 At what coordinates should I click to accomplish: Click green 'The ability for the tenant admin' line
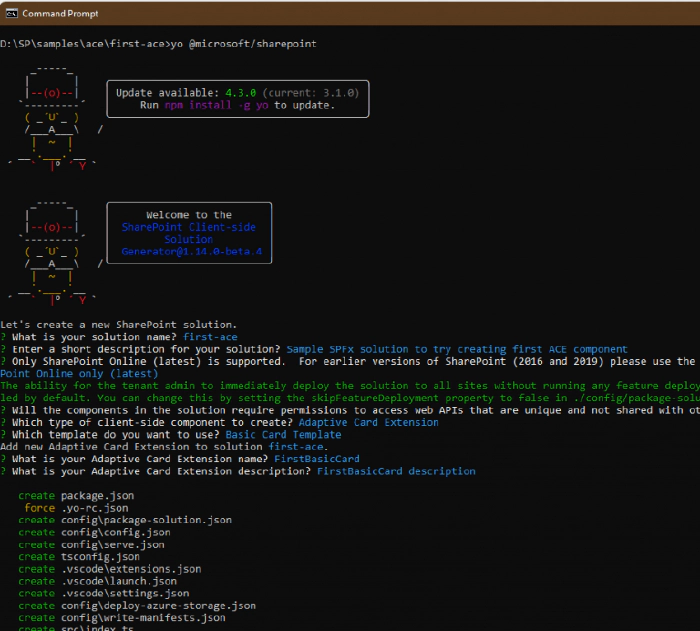350,385
